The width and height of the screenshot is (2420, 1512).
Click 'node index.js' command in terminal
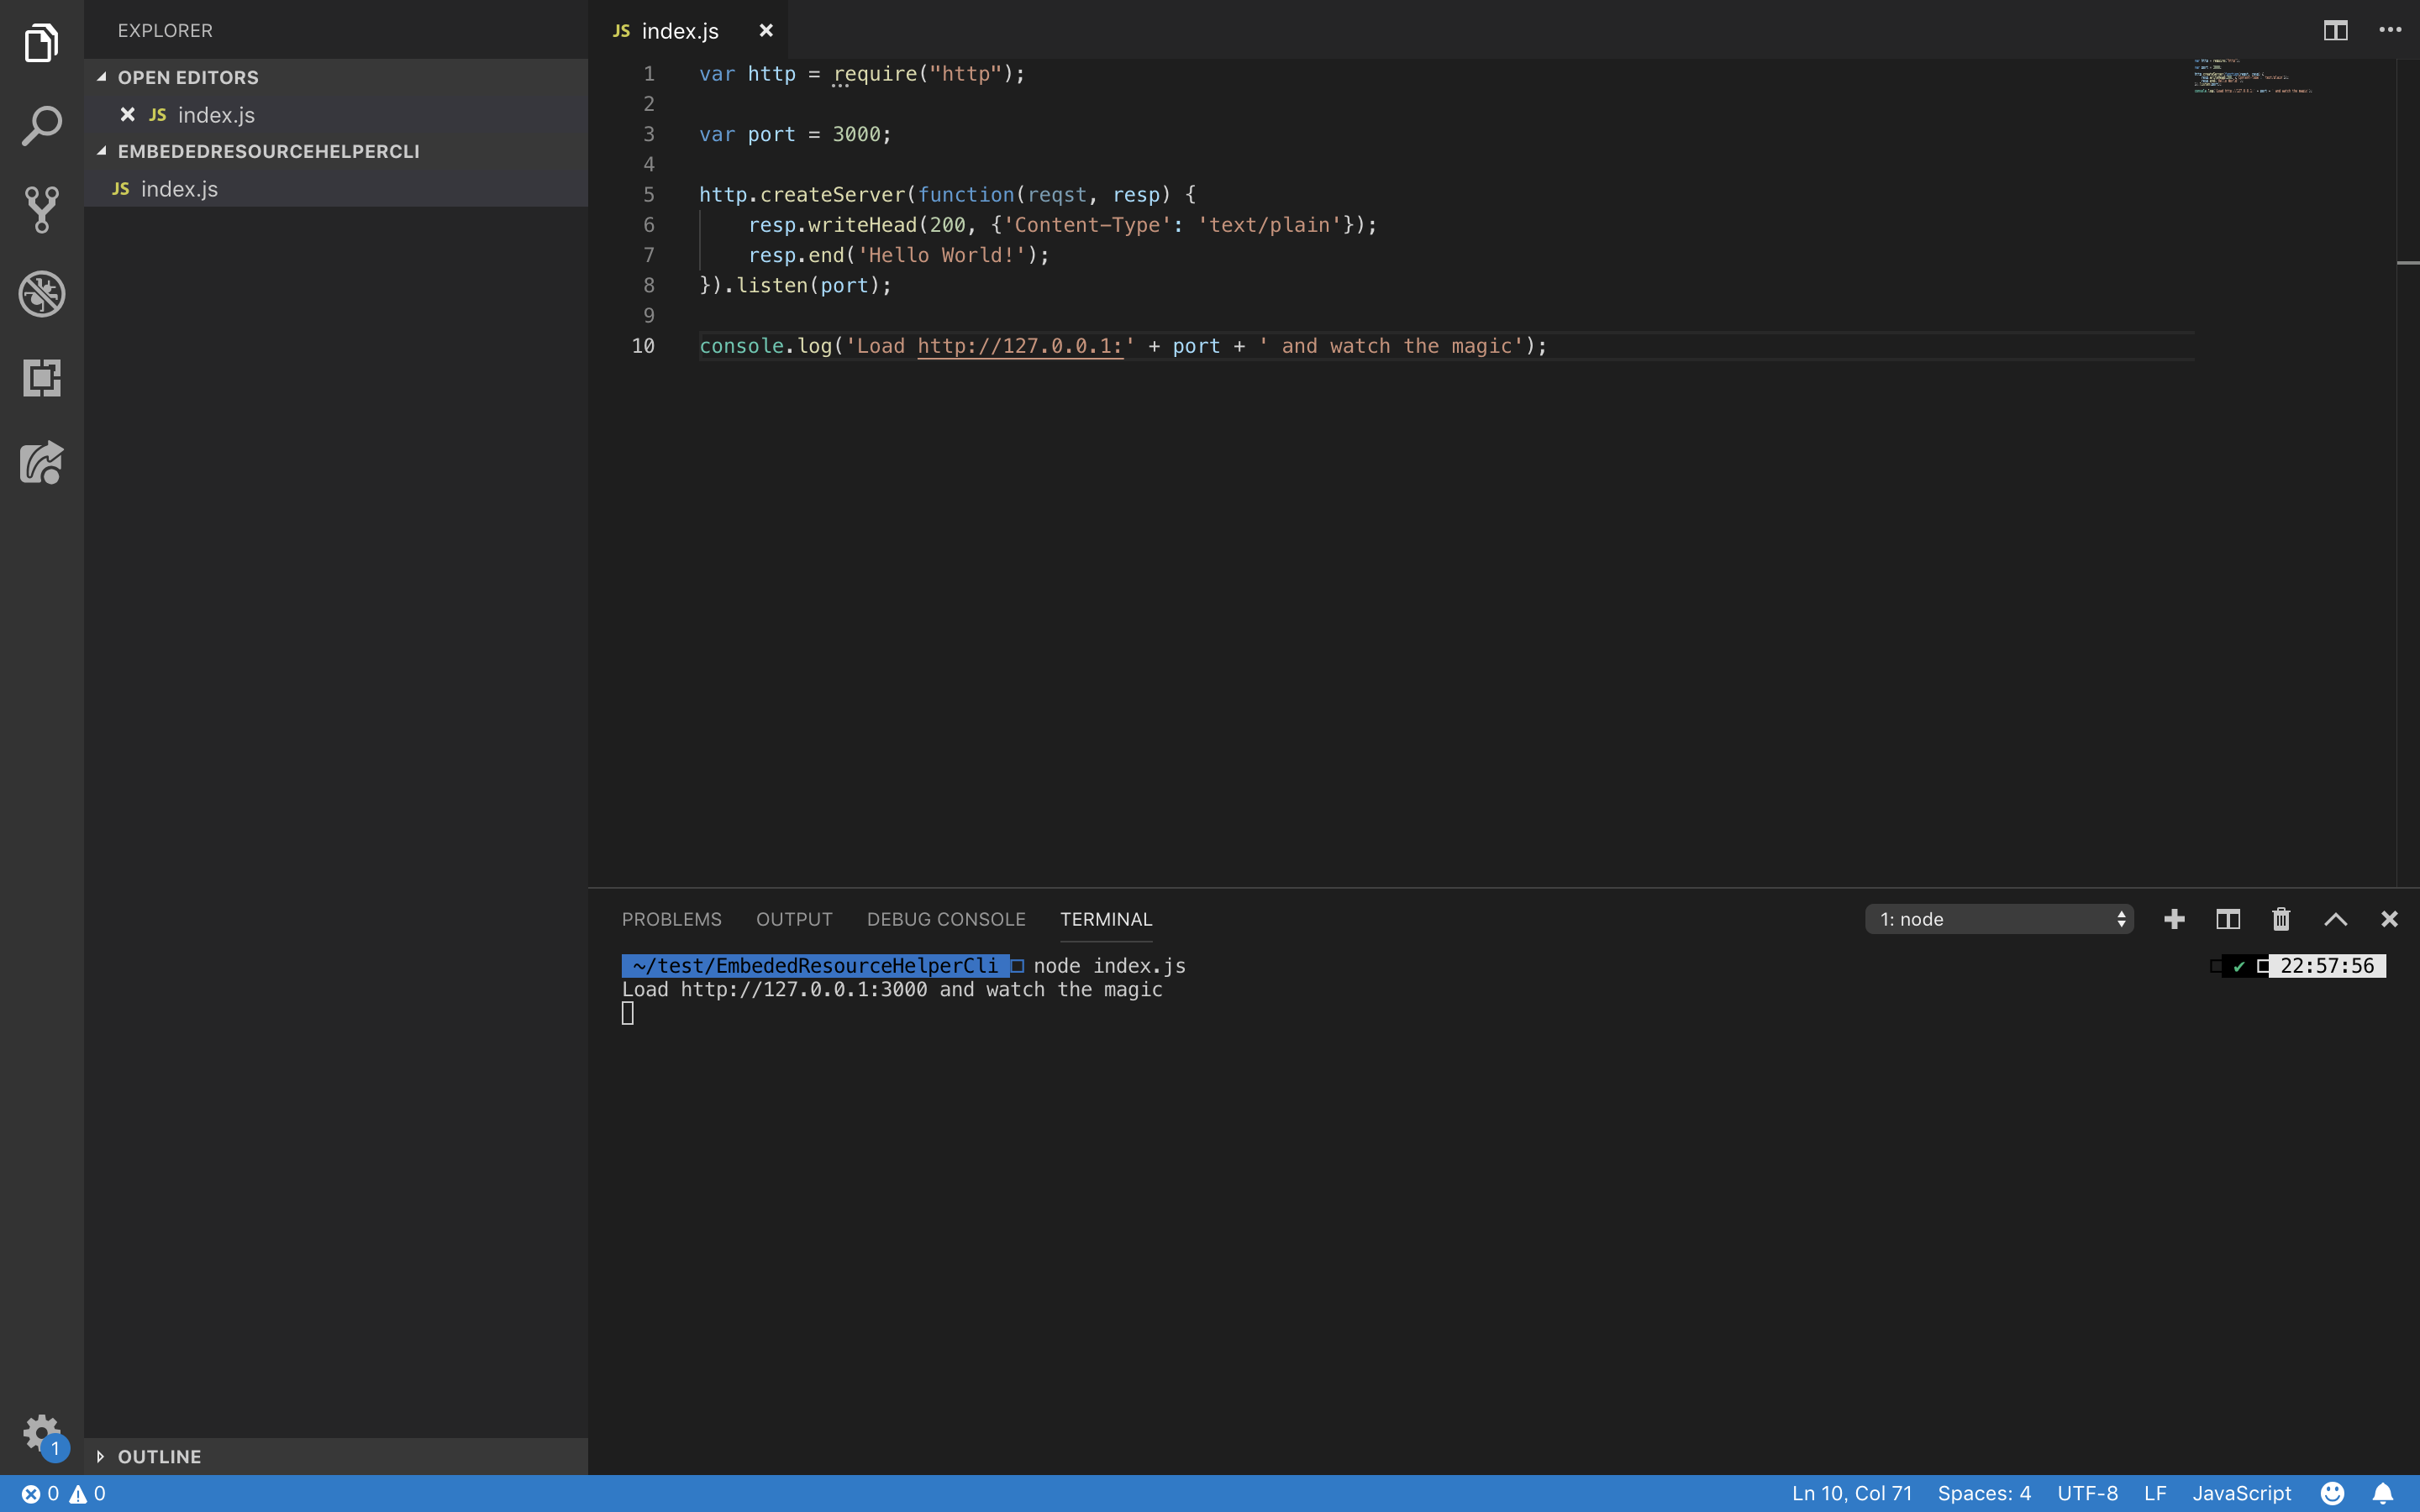(x=1109, y=966)
